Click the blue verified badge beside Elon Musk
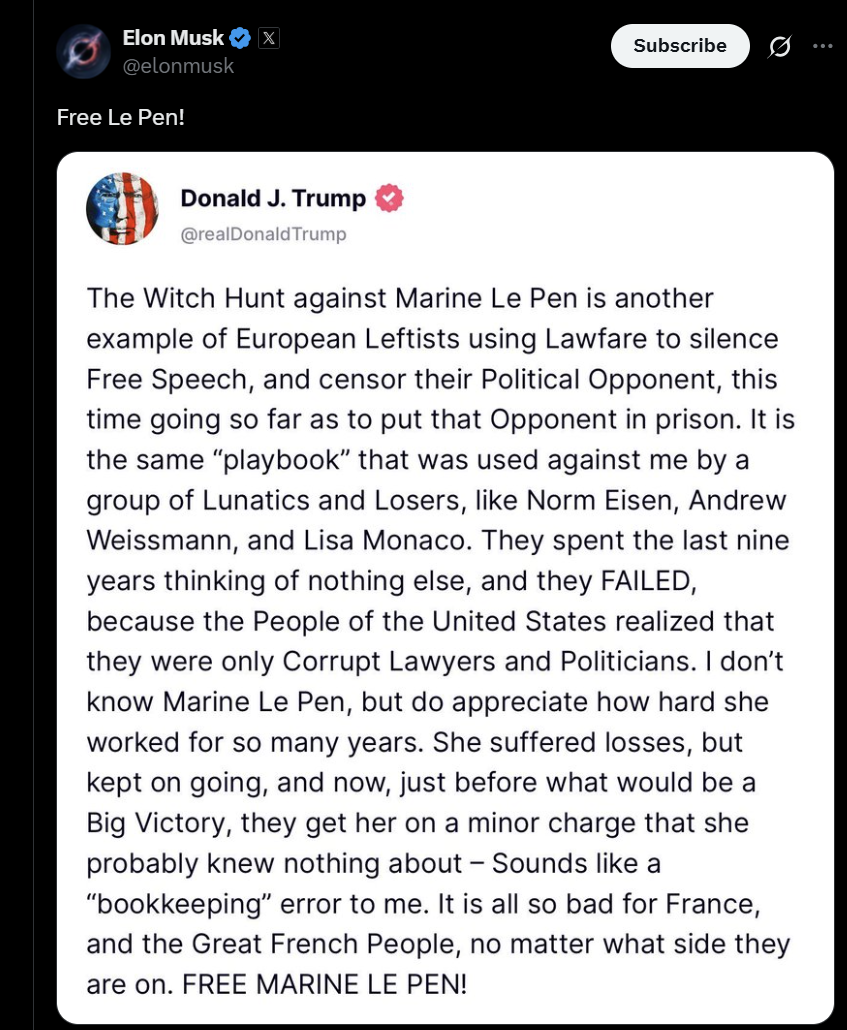 click(x=240, y=38)
